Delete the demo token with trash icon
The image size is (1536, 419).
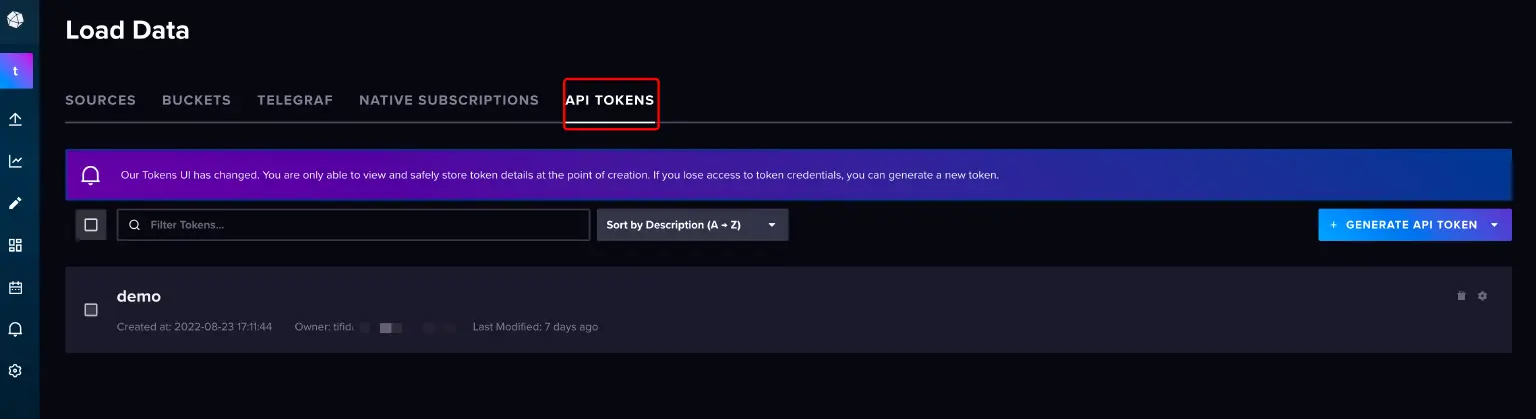click(1461, 296)
